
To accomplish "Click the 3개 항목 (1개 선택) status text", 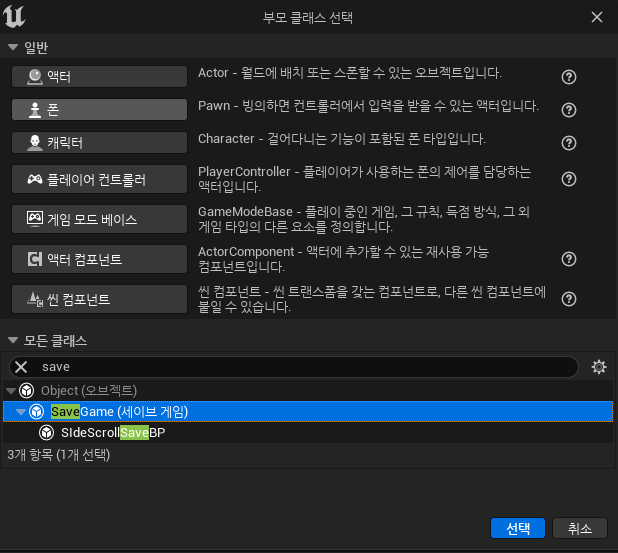I will coord(58,455).
